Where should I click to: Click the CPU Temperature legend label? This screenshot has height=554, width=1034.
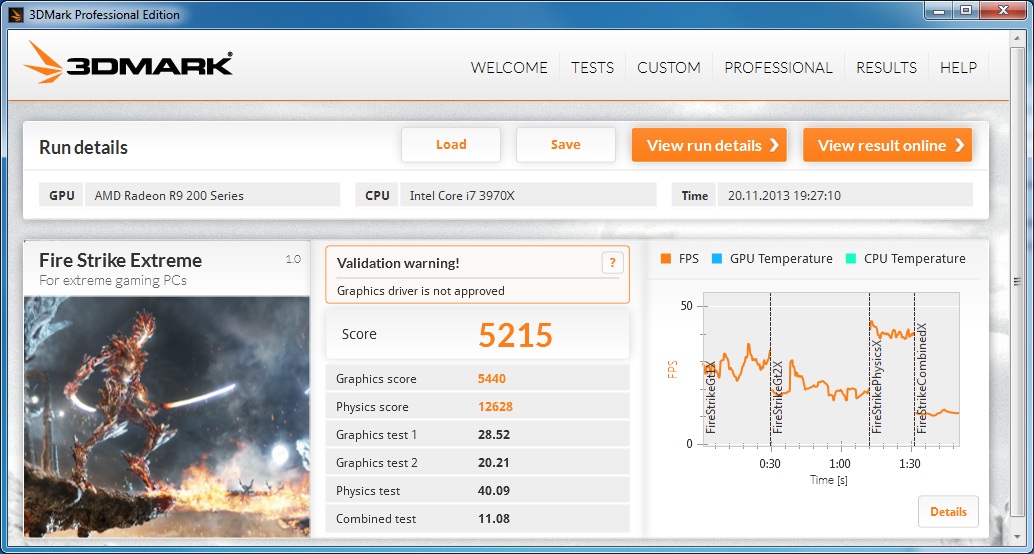coord(915,259)
